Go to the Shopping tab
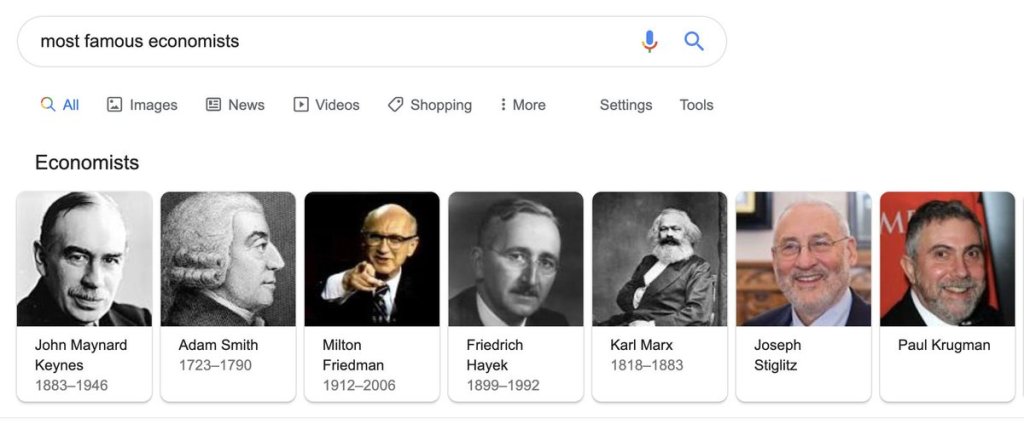 click(430, 105)
